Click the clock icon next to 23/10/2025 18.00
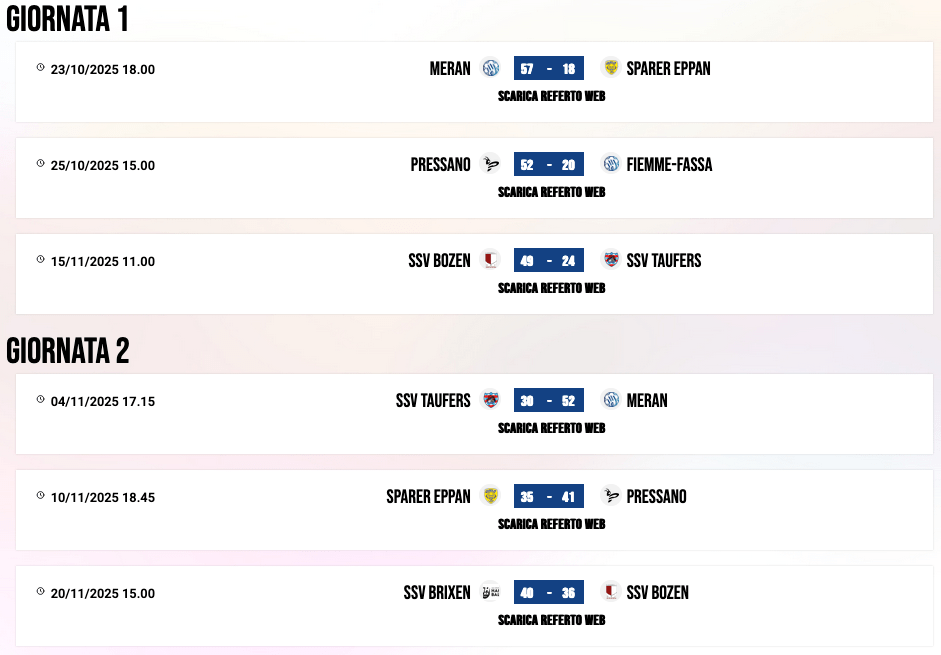 pyautogui.click(x=41, y=68)
